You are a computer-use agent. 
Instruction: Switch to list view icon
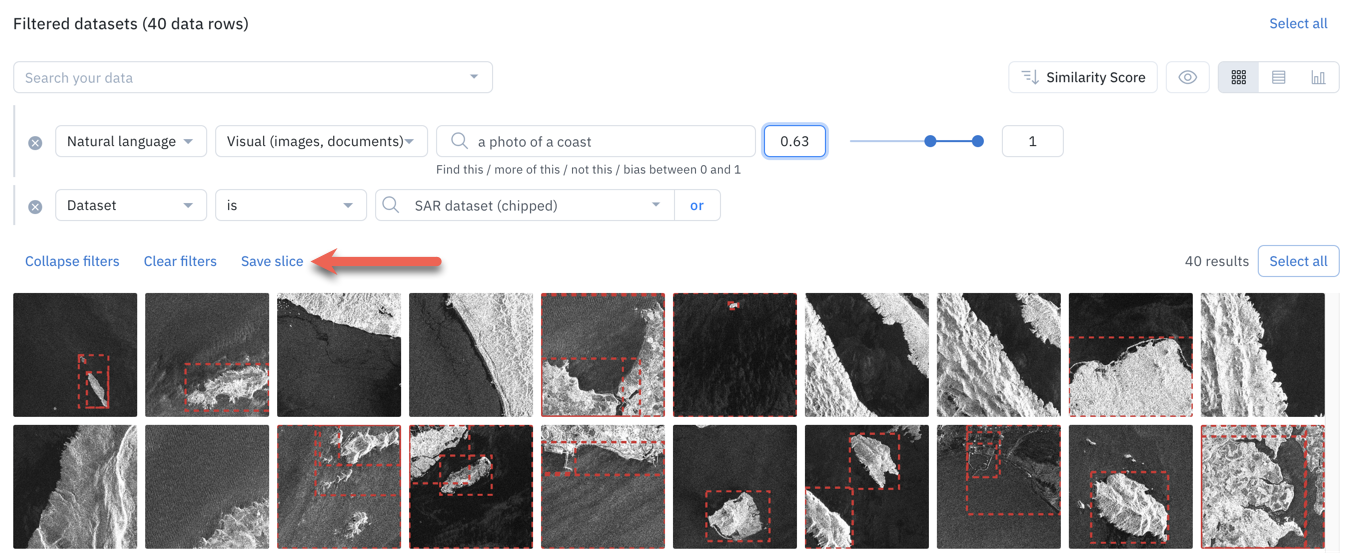coord(1278,77)
